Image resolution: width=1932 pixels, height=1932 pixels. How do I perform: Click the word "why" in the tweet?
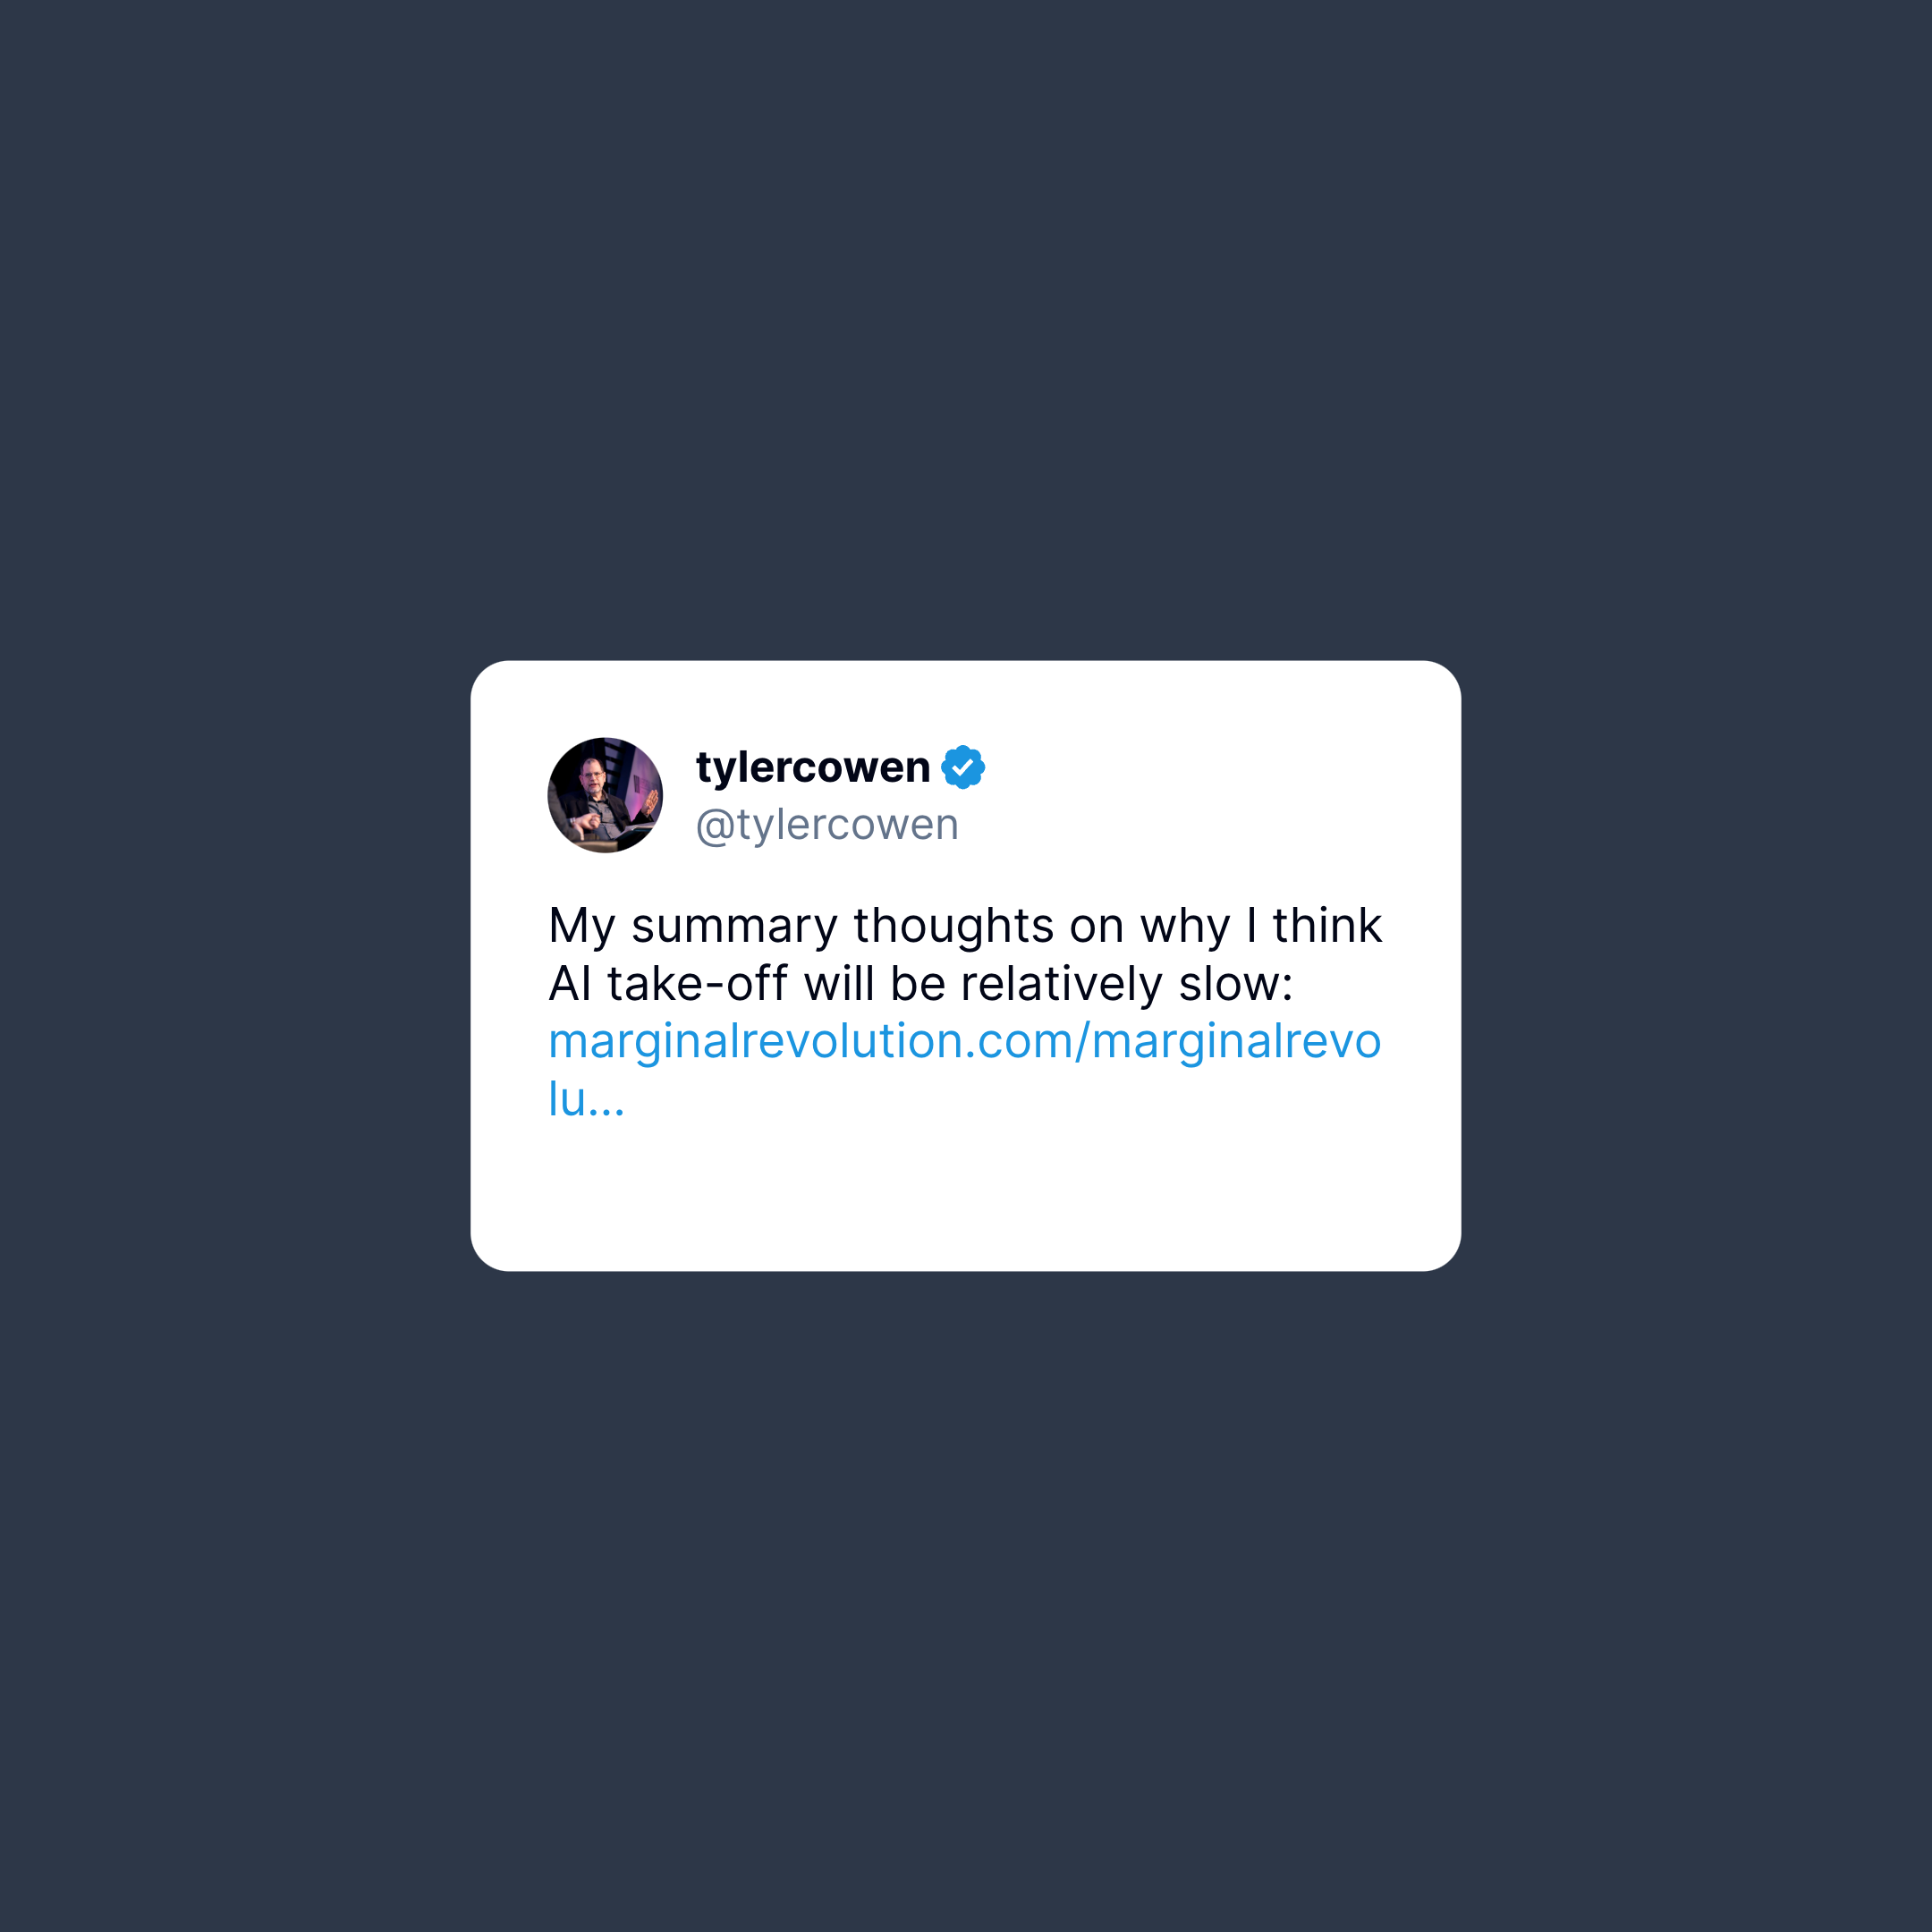coord(1185,927)
